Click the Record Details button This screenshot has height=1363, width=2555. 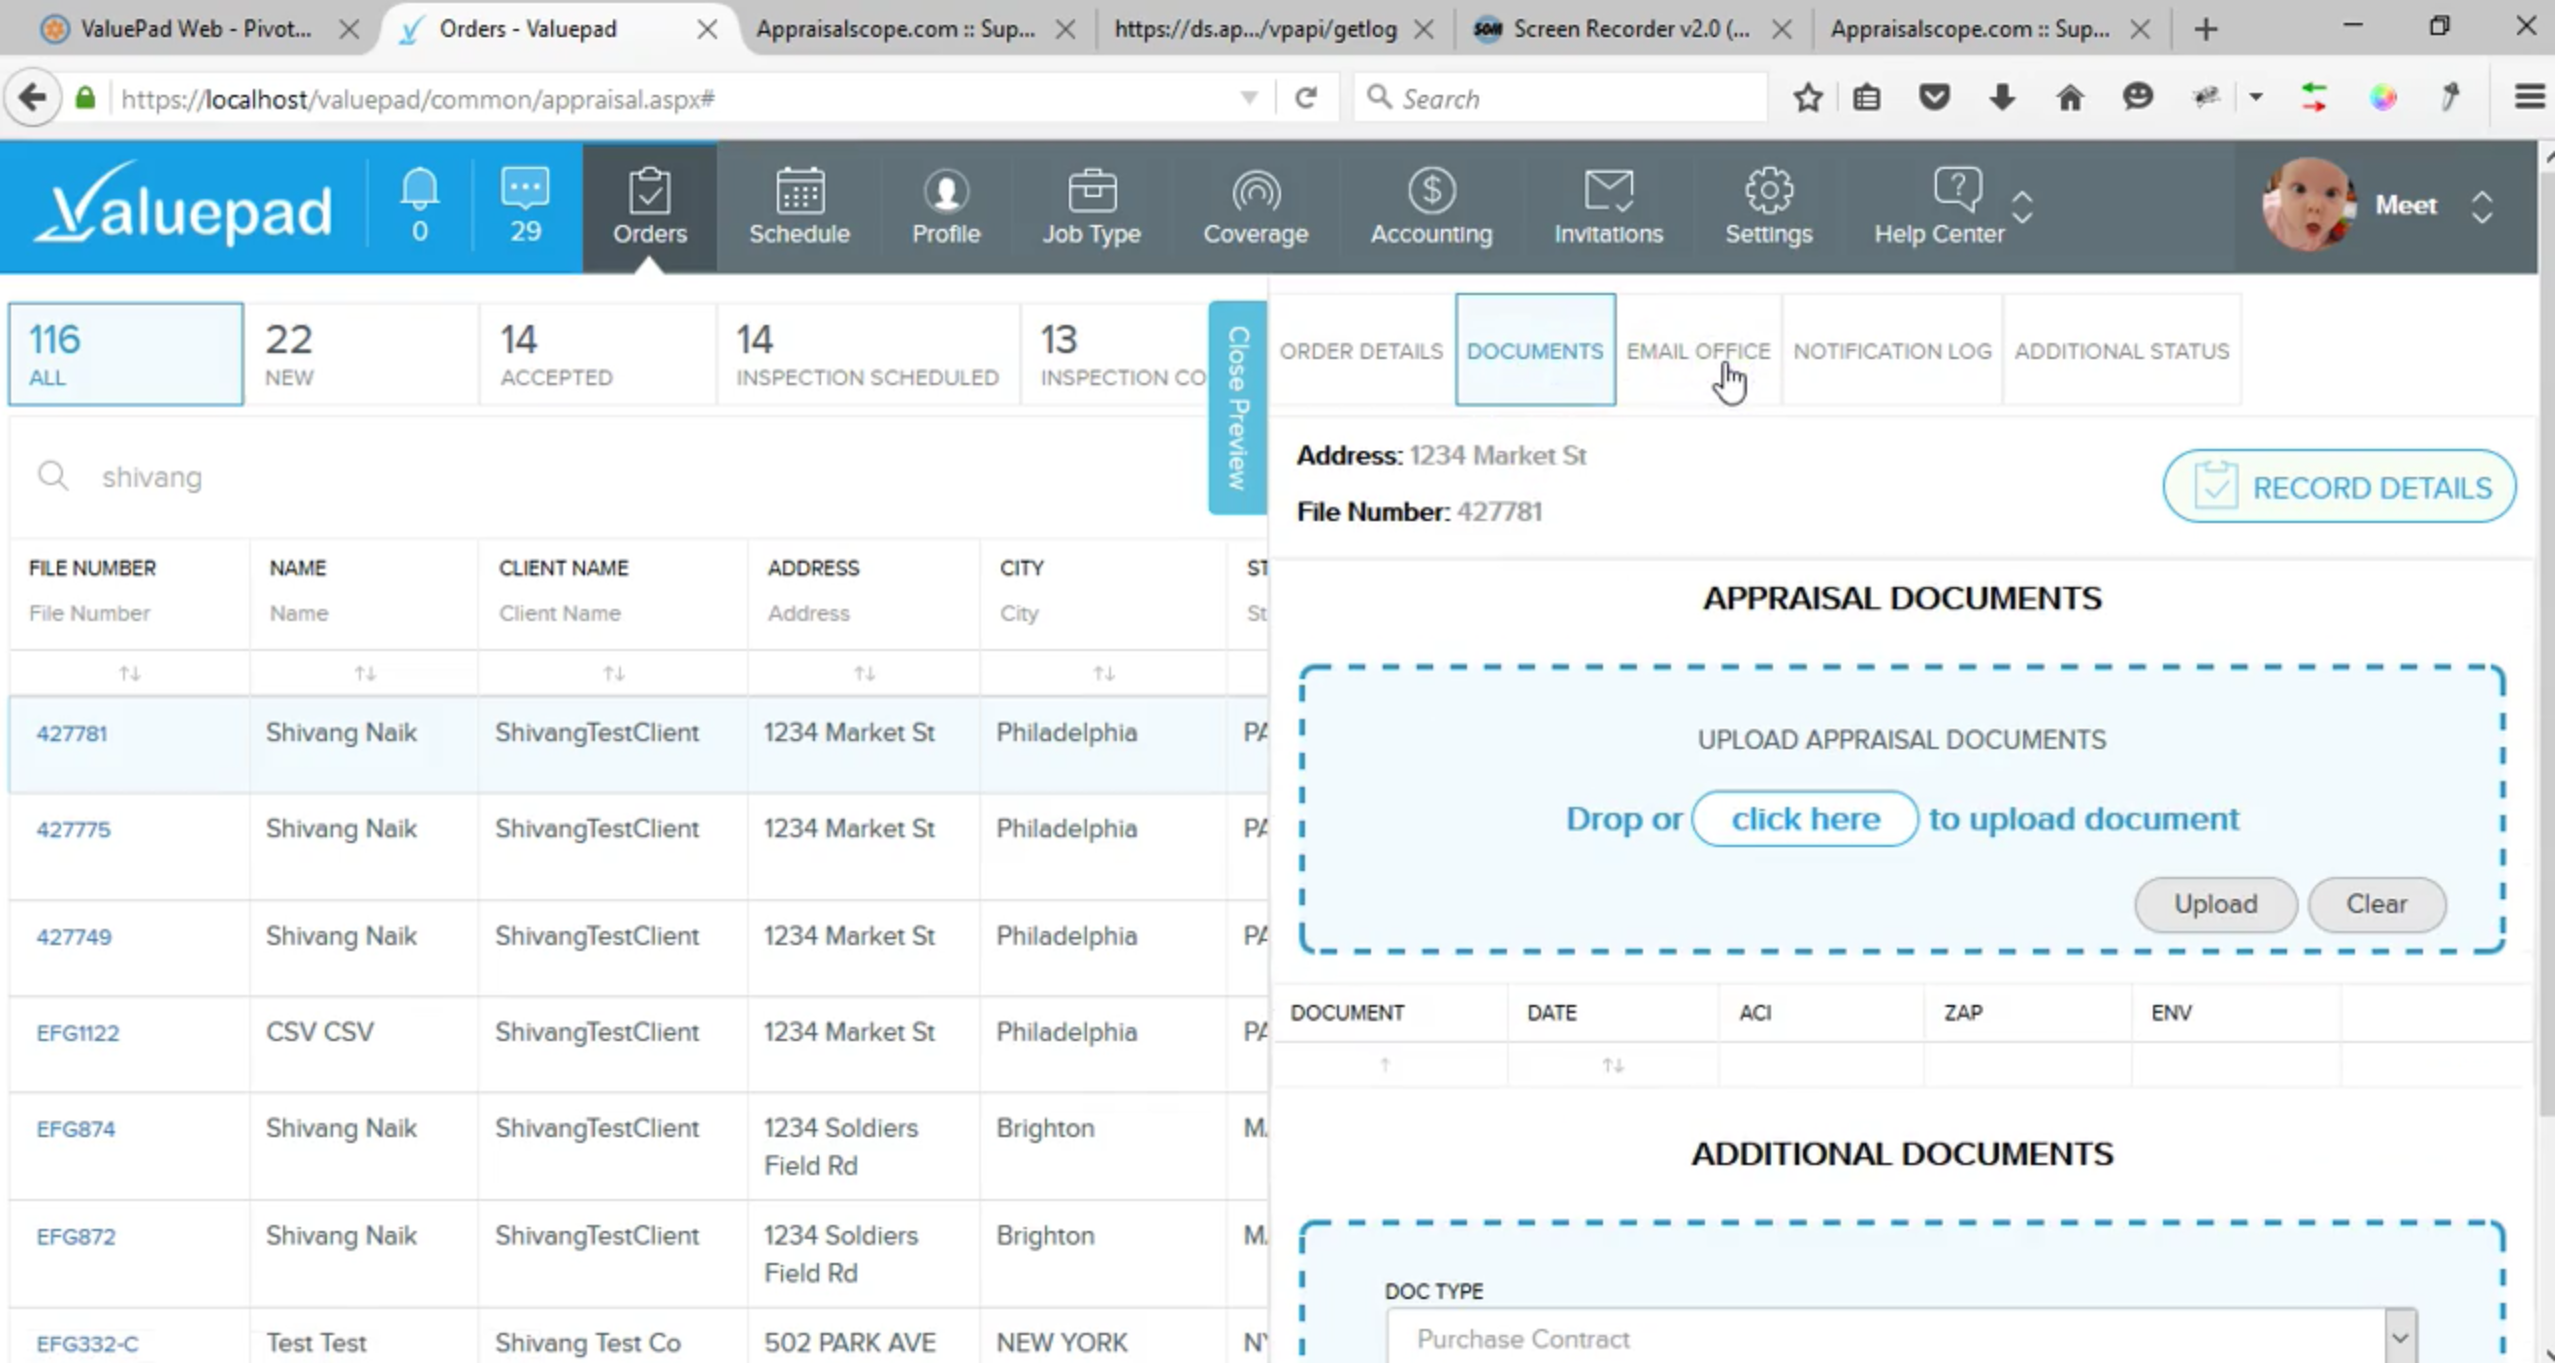pos(2339,487)
